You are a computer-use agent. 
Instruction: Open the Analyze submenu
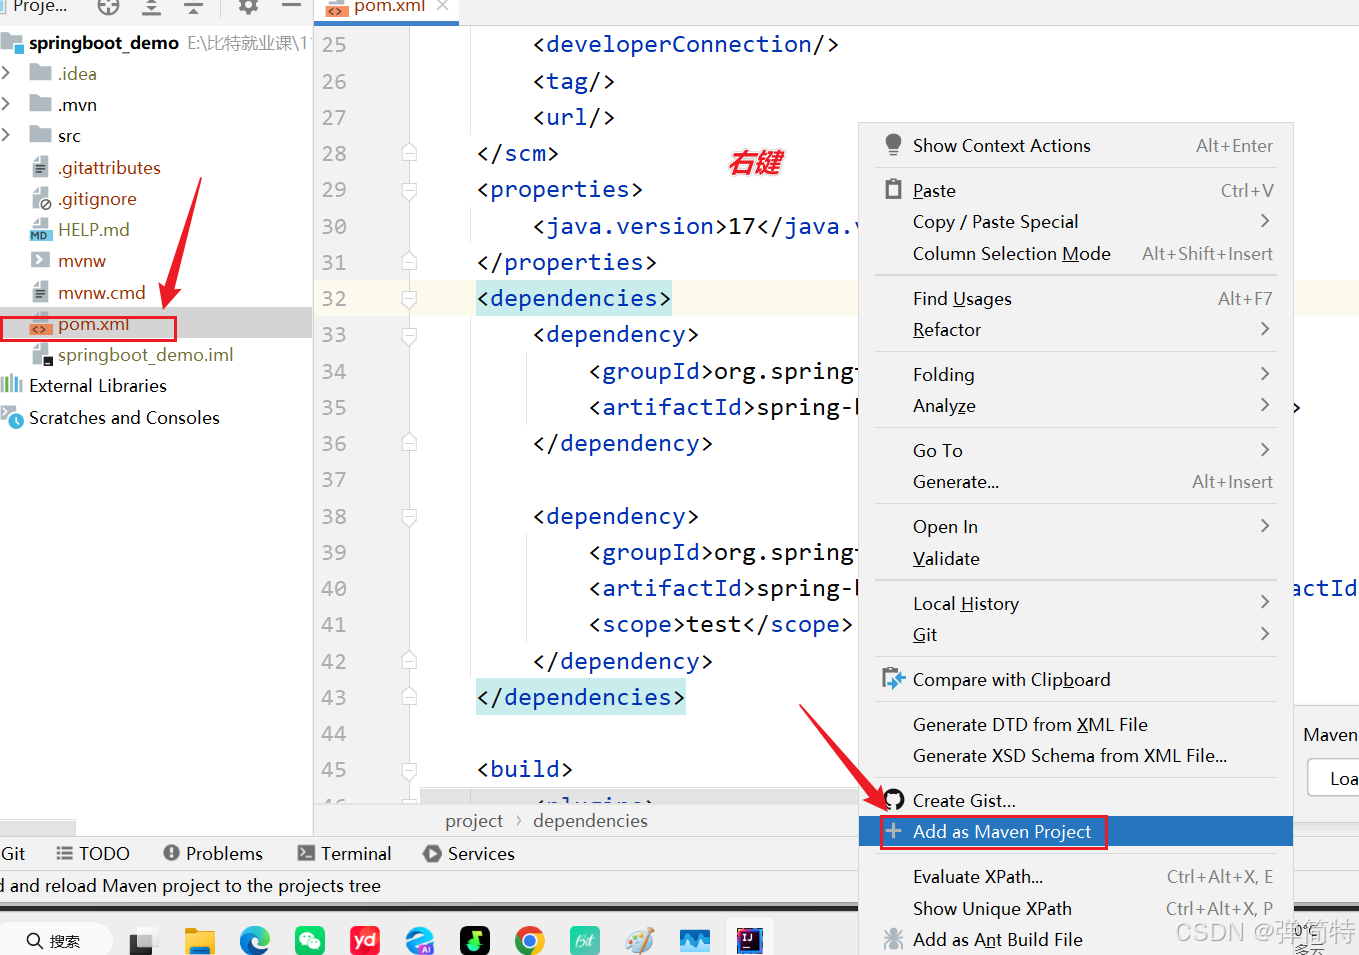click(x=1076, y=405)
